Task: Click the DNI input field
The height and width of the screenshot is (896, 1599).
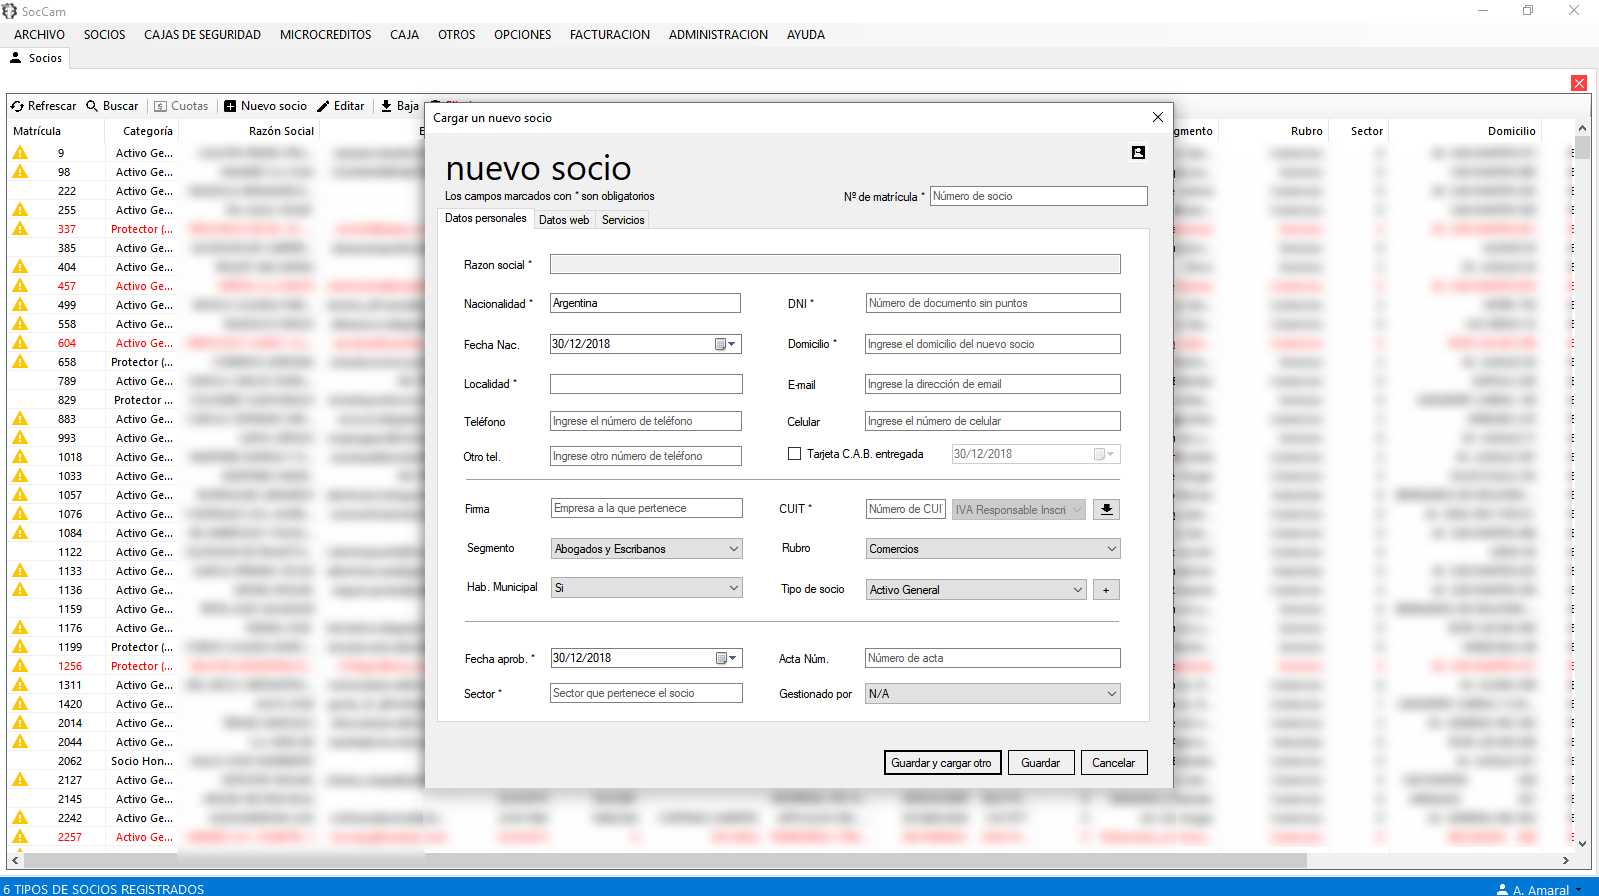Action: click(x=993, y=303)
